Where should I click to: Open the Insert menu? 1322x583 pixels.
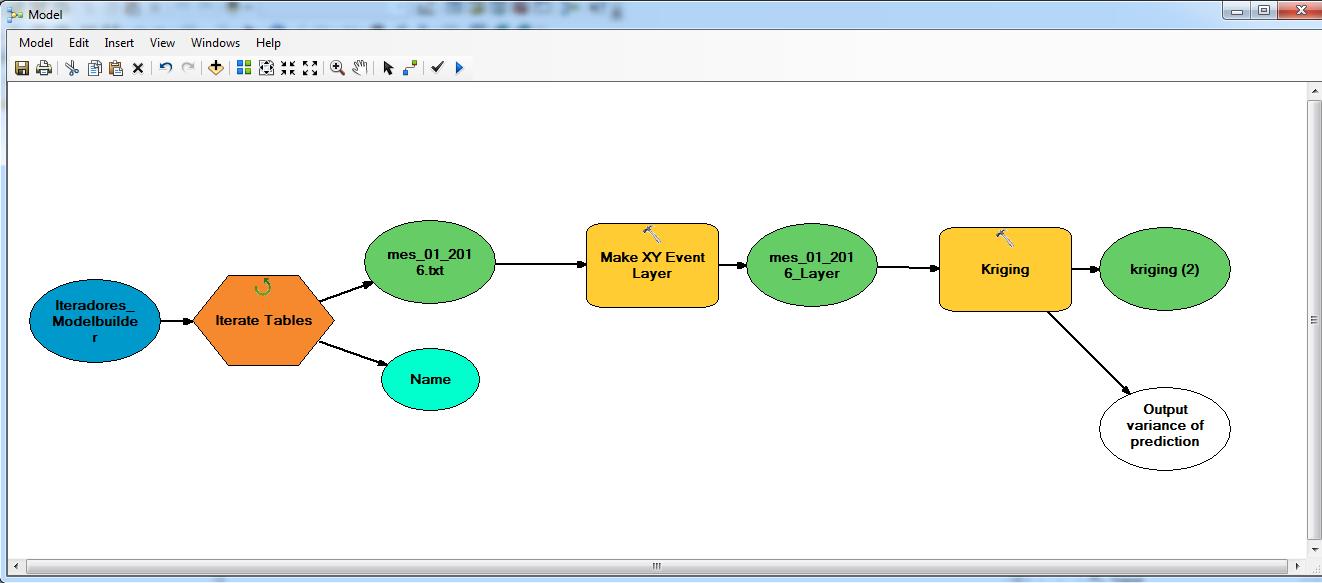[x=119, y=43]
